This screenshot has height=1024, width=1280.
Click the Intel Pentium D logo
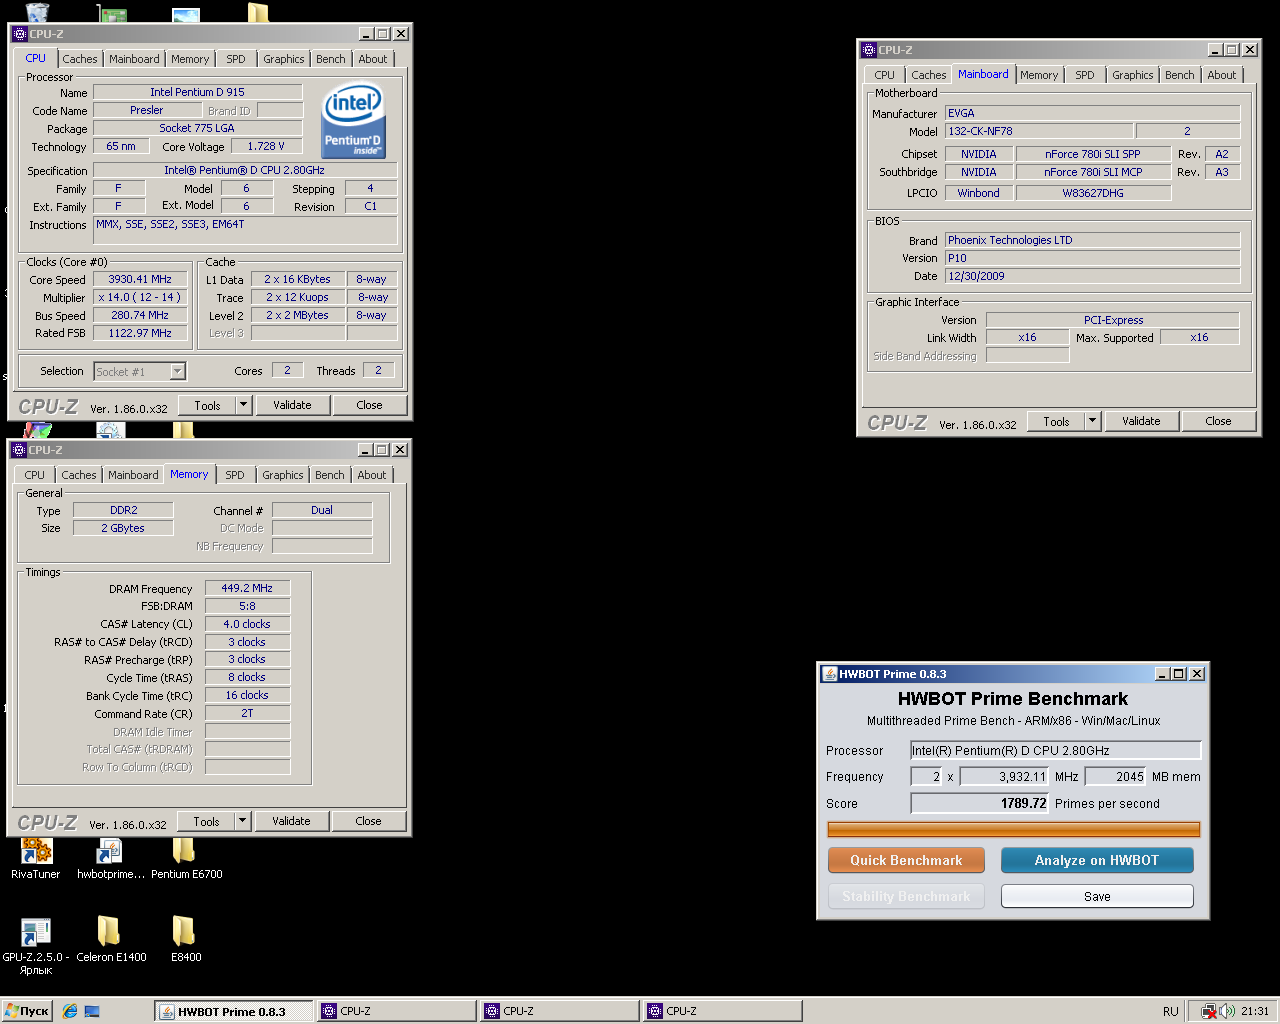click(353, 121)
